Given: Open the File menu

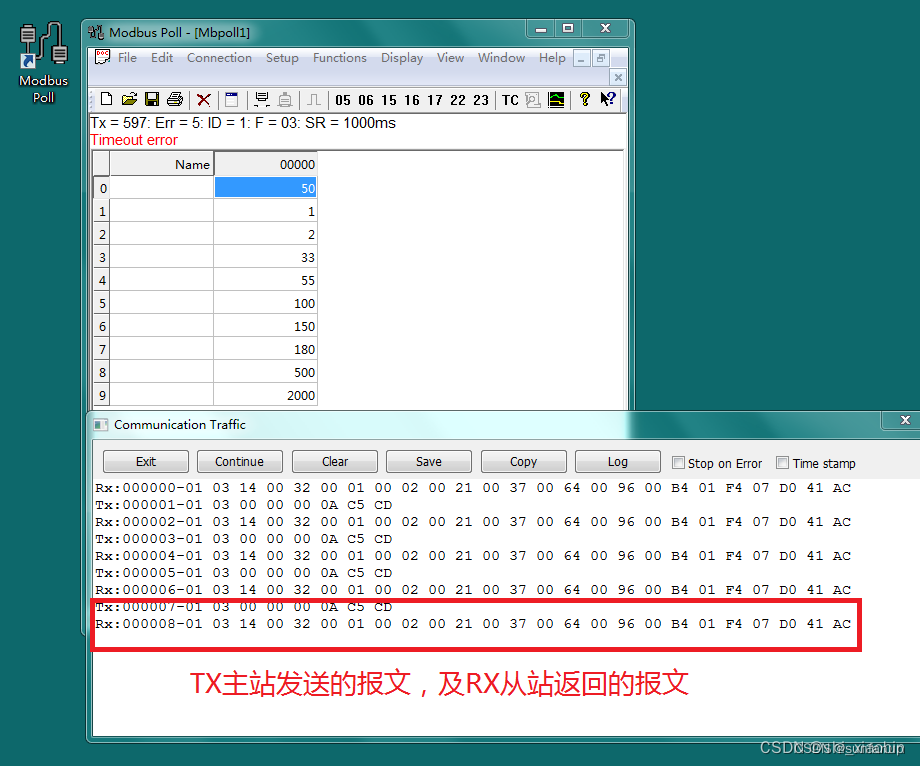Looking at the screenshot, I should [x=127, y=57].
